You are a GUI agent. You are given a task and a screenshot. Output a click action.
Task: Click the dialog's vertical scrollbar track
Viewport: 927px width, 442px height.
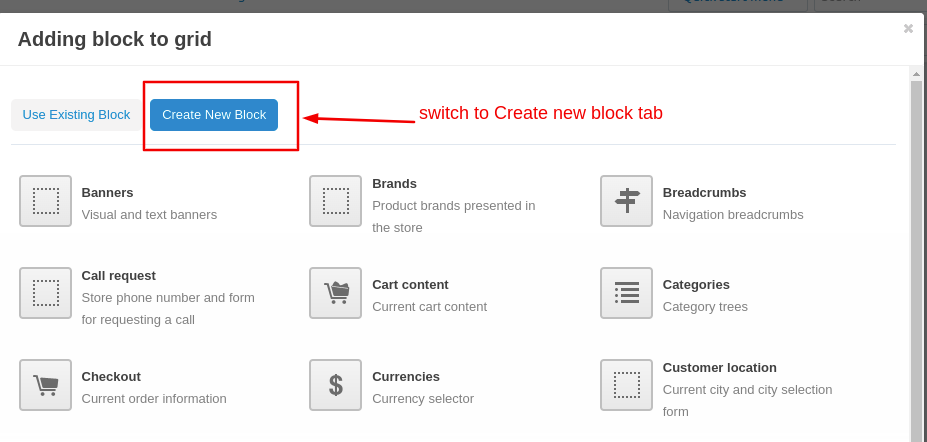[x=916, y=260]
